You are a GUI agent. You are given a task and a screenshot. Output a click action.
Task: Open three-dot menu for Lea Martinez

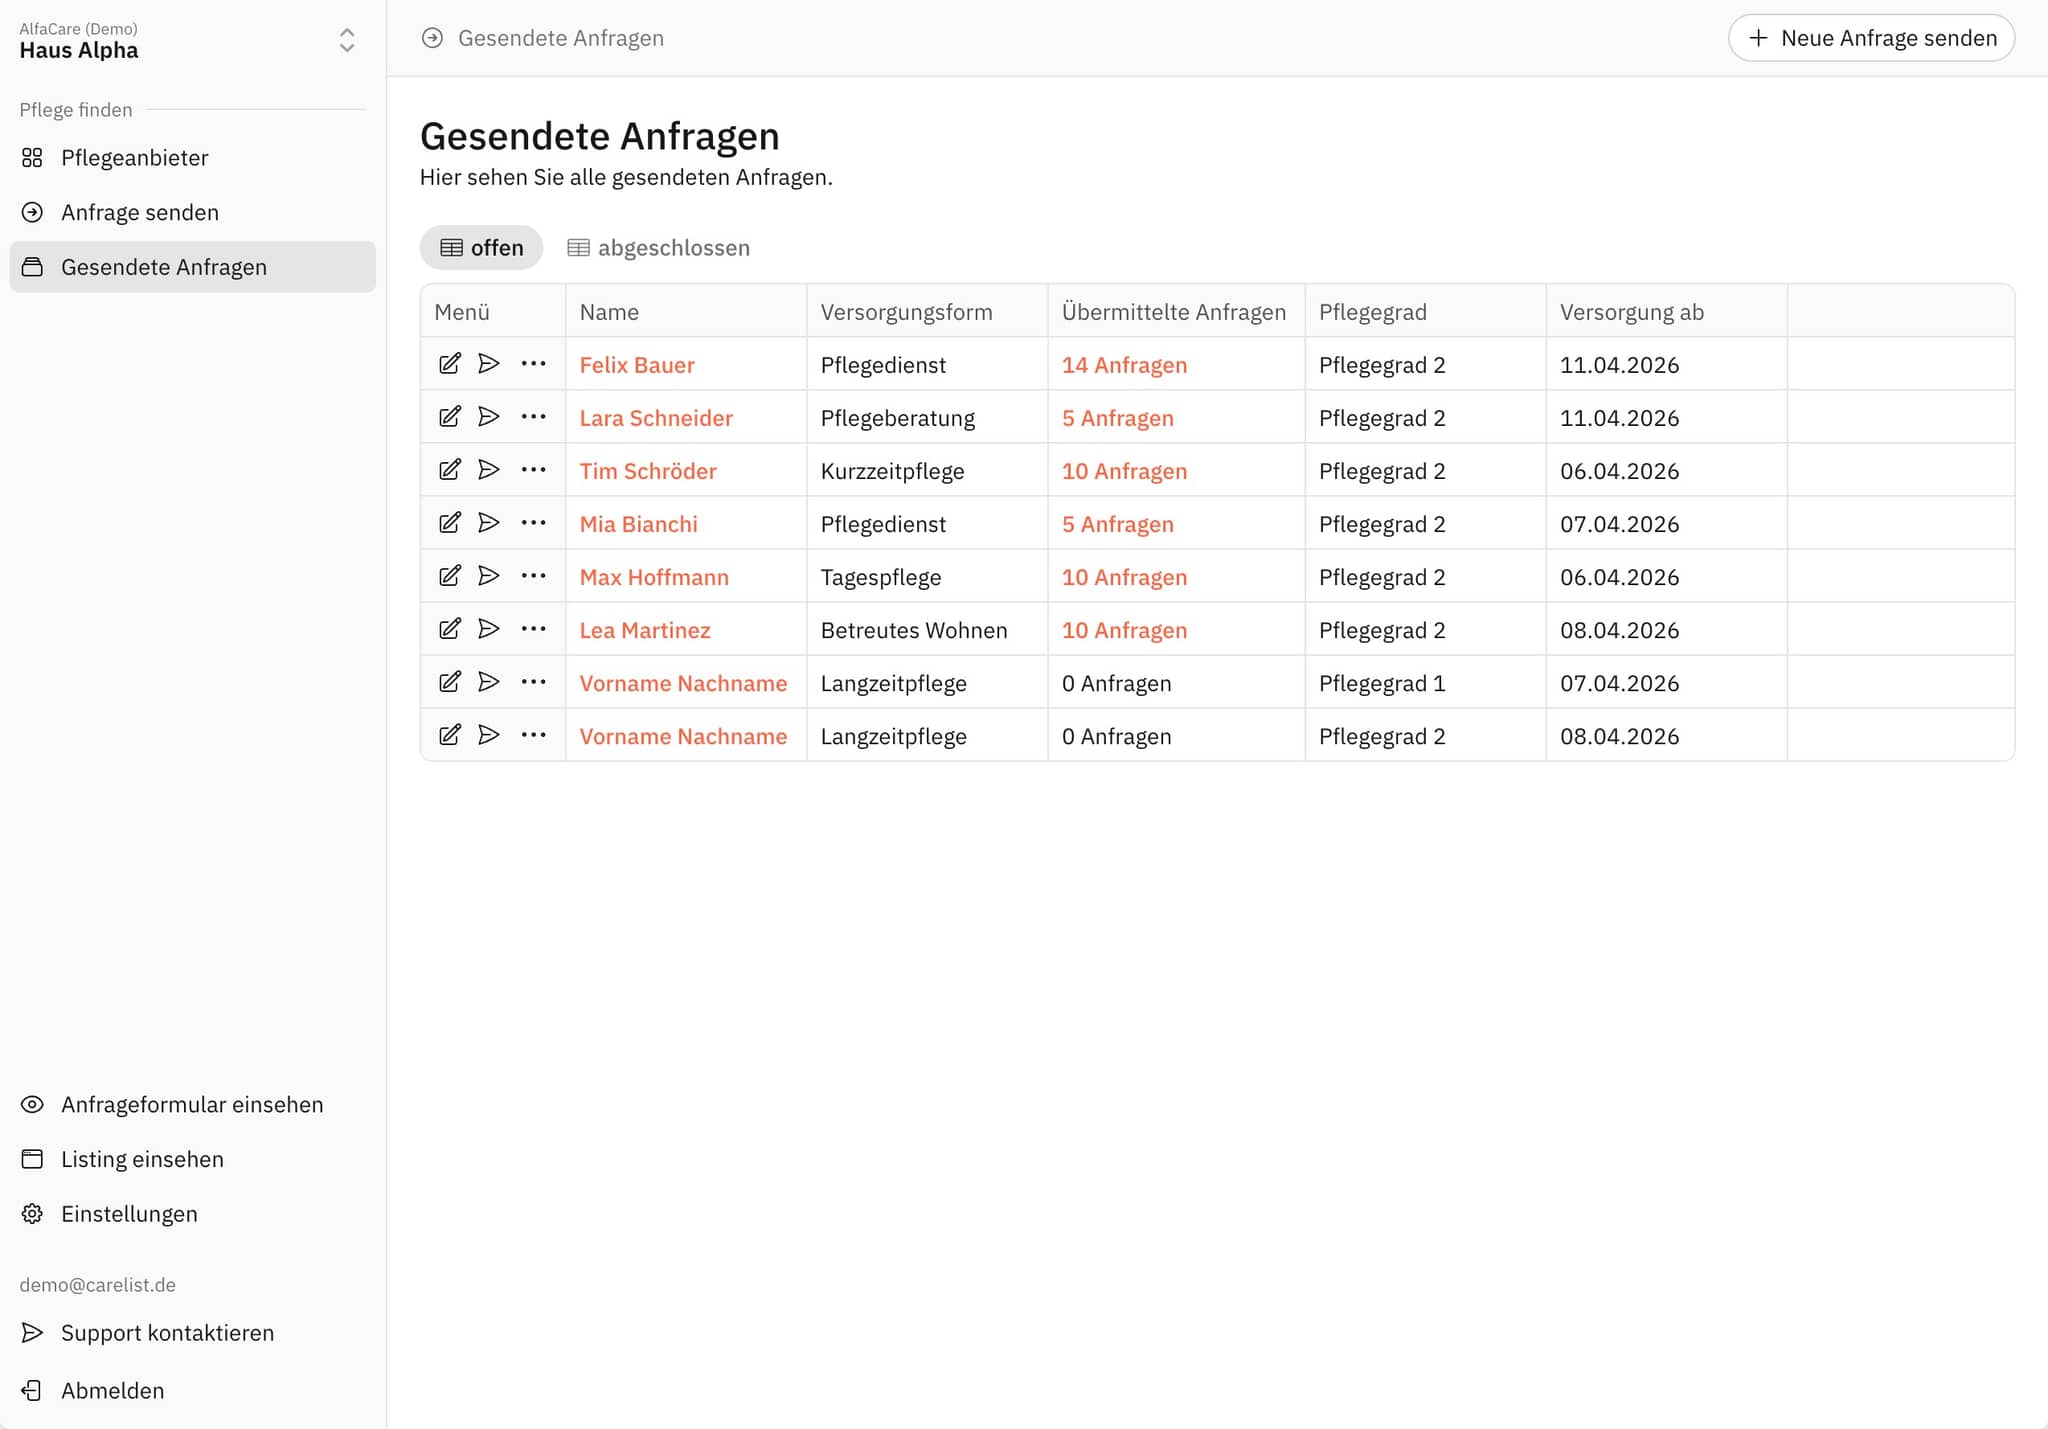533,629
